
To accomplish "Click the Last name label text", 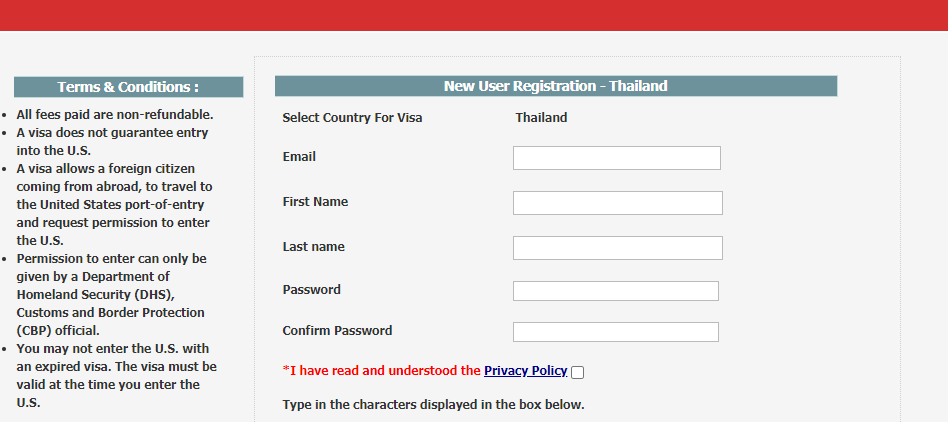I will [313, 247].
